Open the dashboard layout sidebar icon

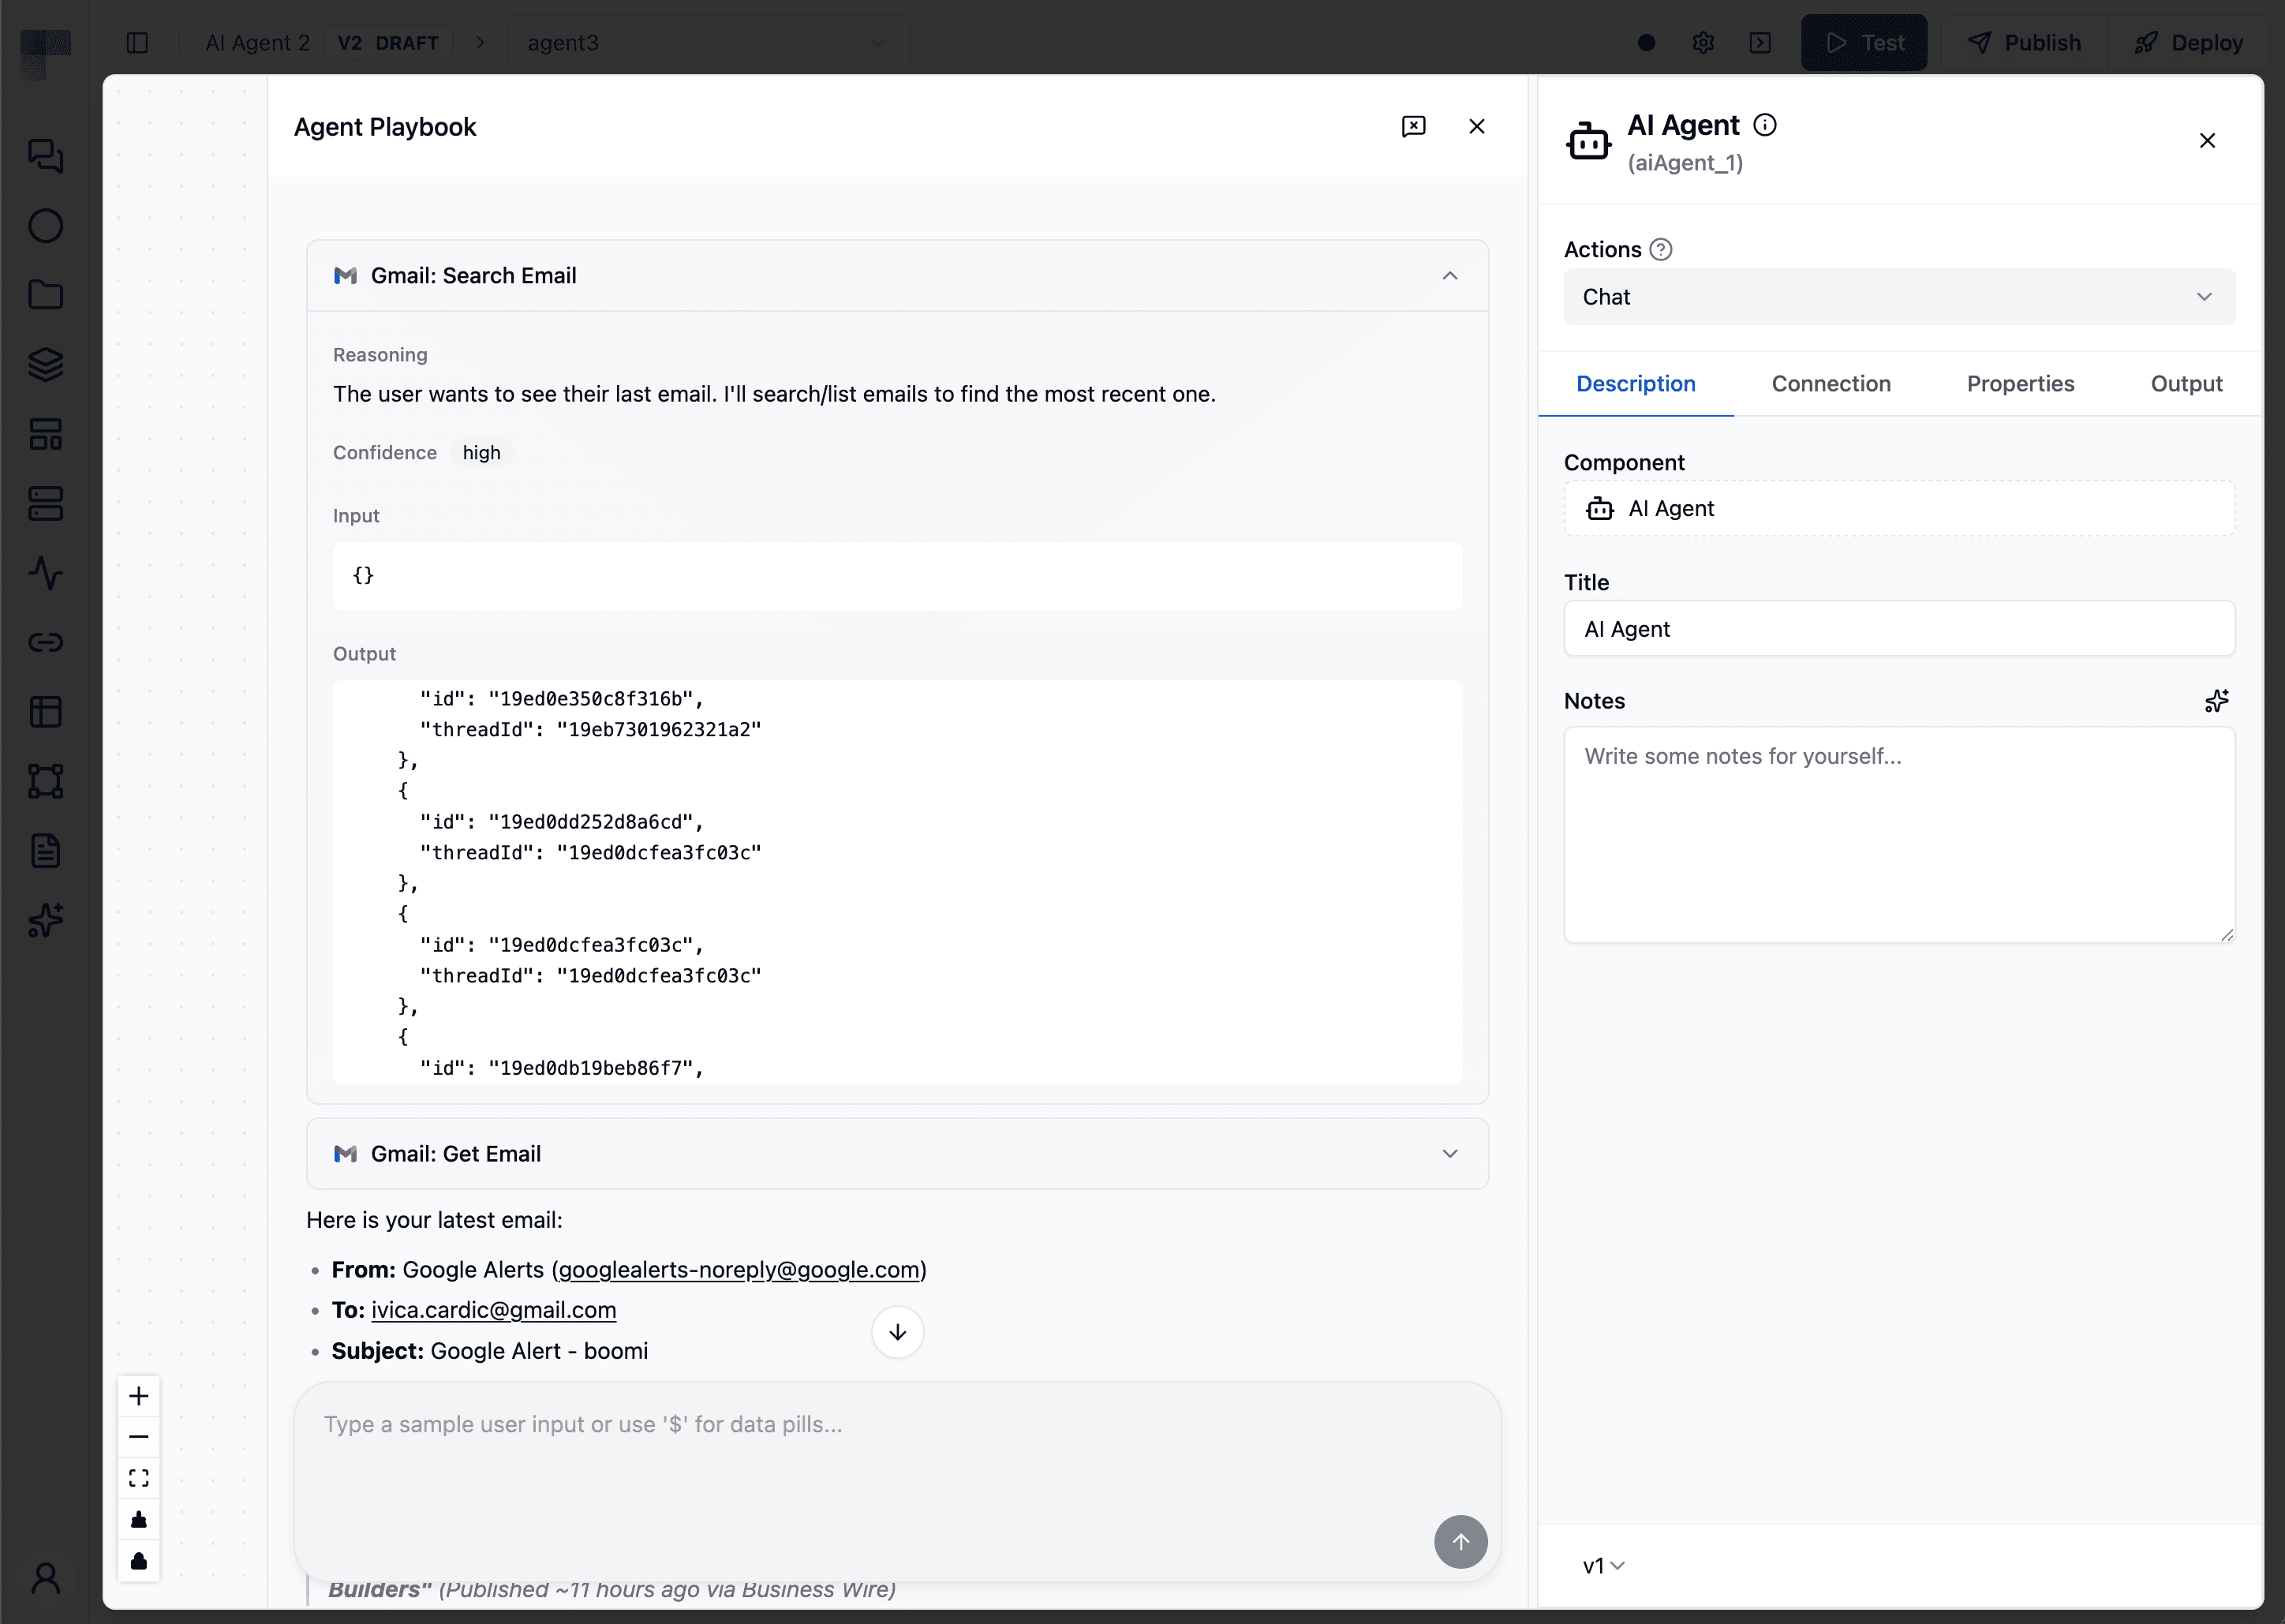[46, 434]
